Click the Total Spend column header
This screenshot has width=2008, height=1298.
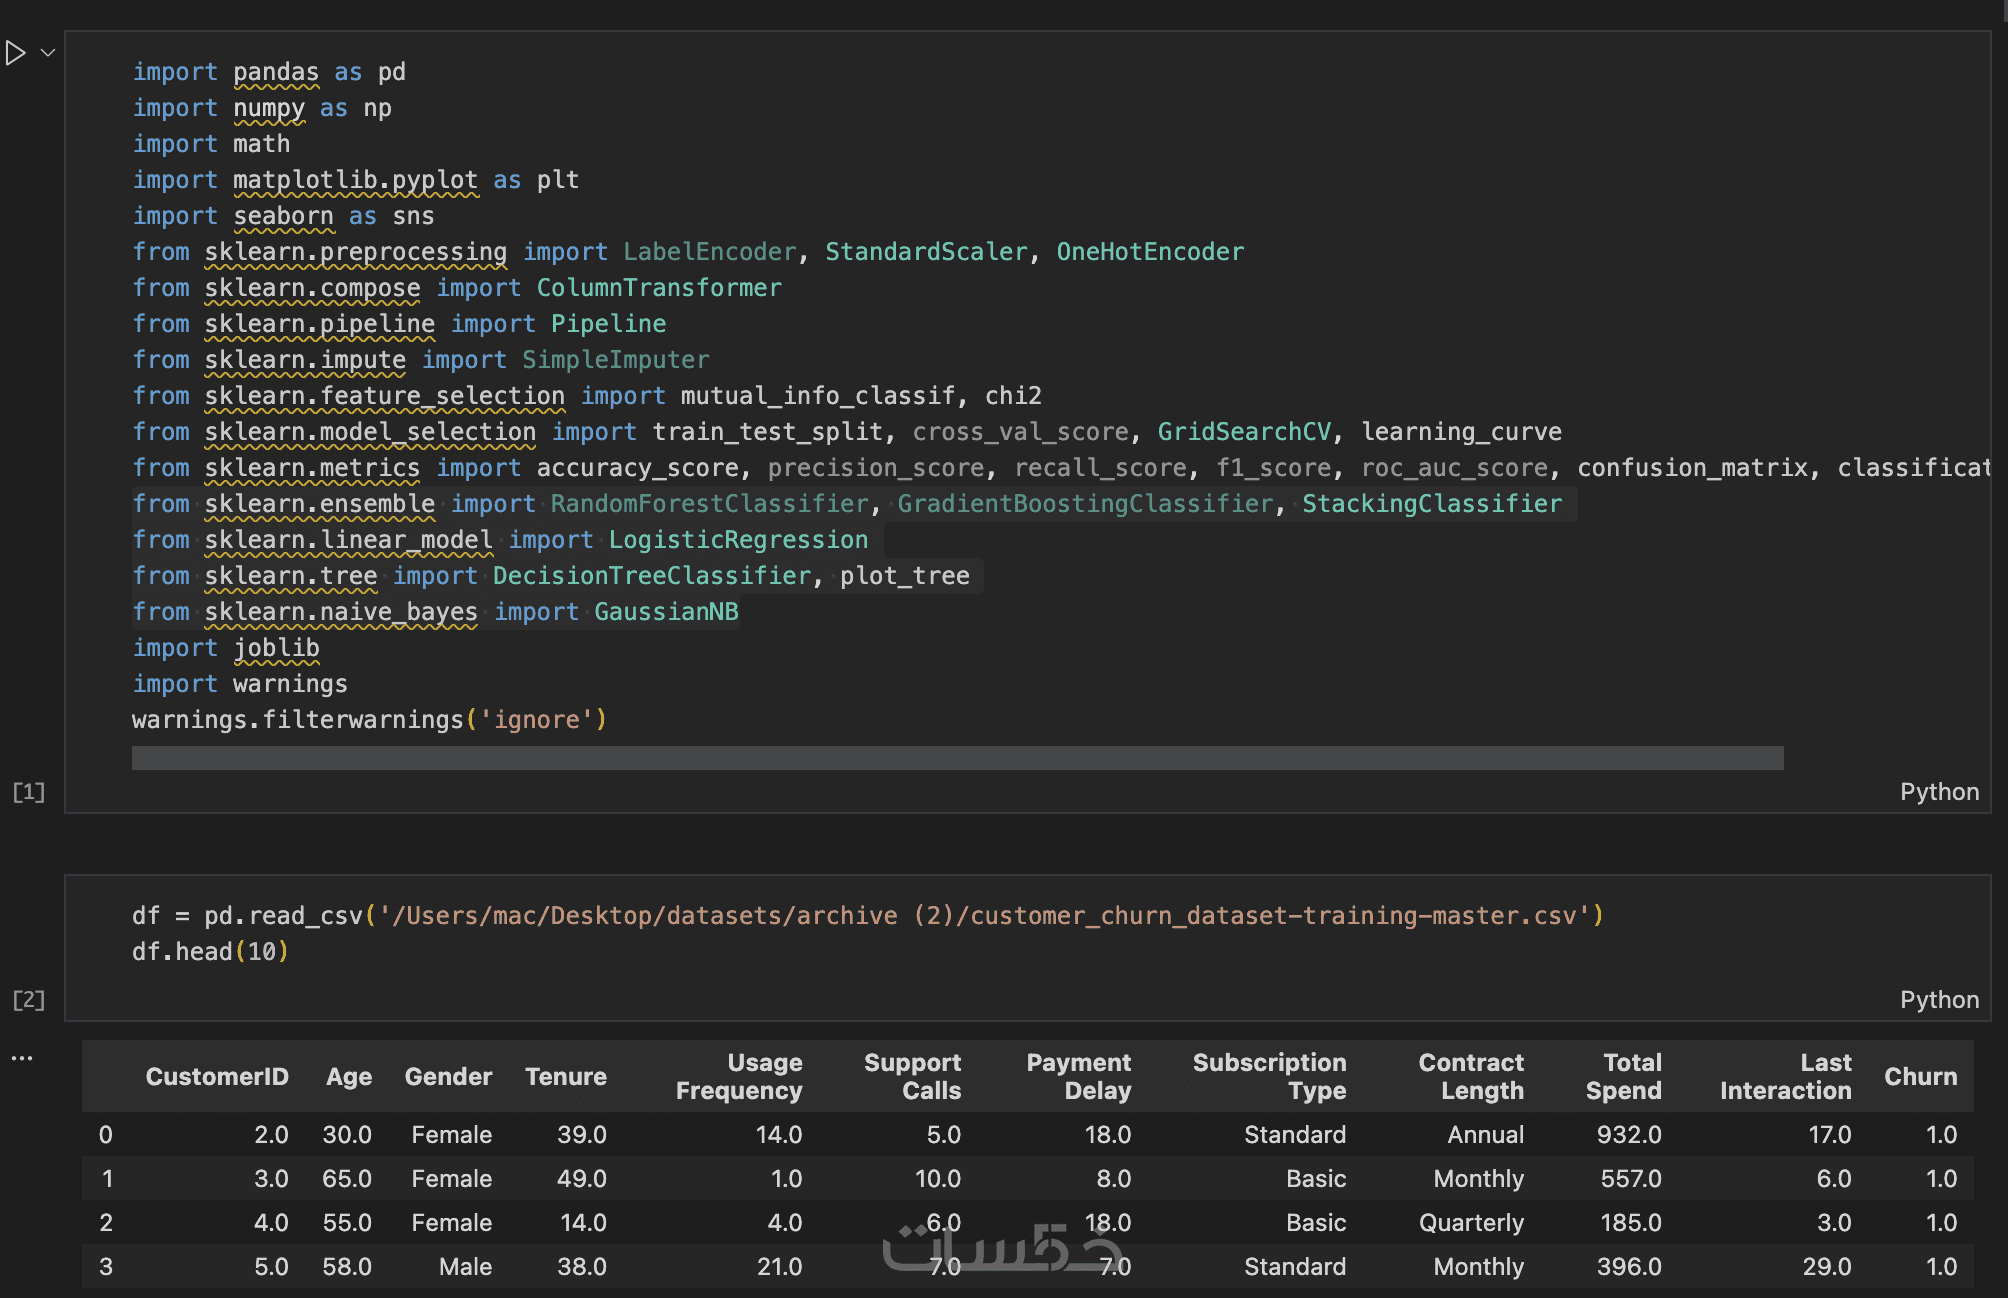pyautogui.click(x=1624, y=1077)
